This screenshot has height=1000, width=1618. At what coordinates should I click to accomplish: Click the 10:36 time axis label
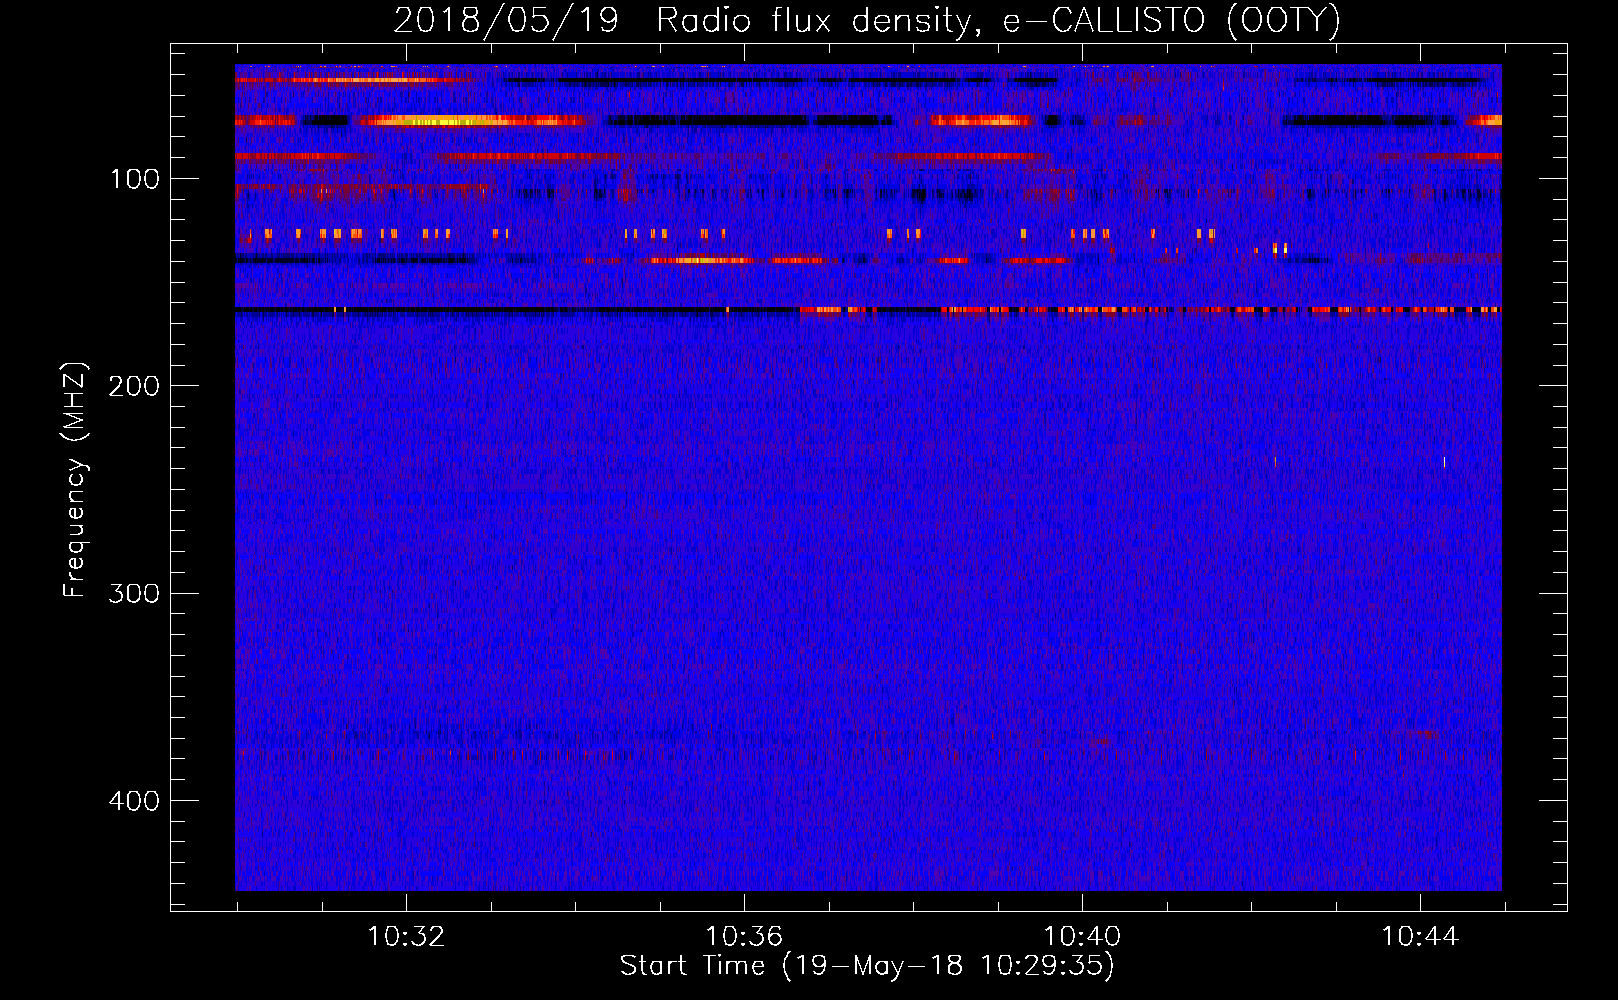[x=744, y=937]
